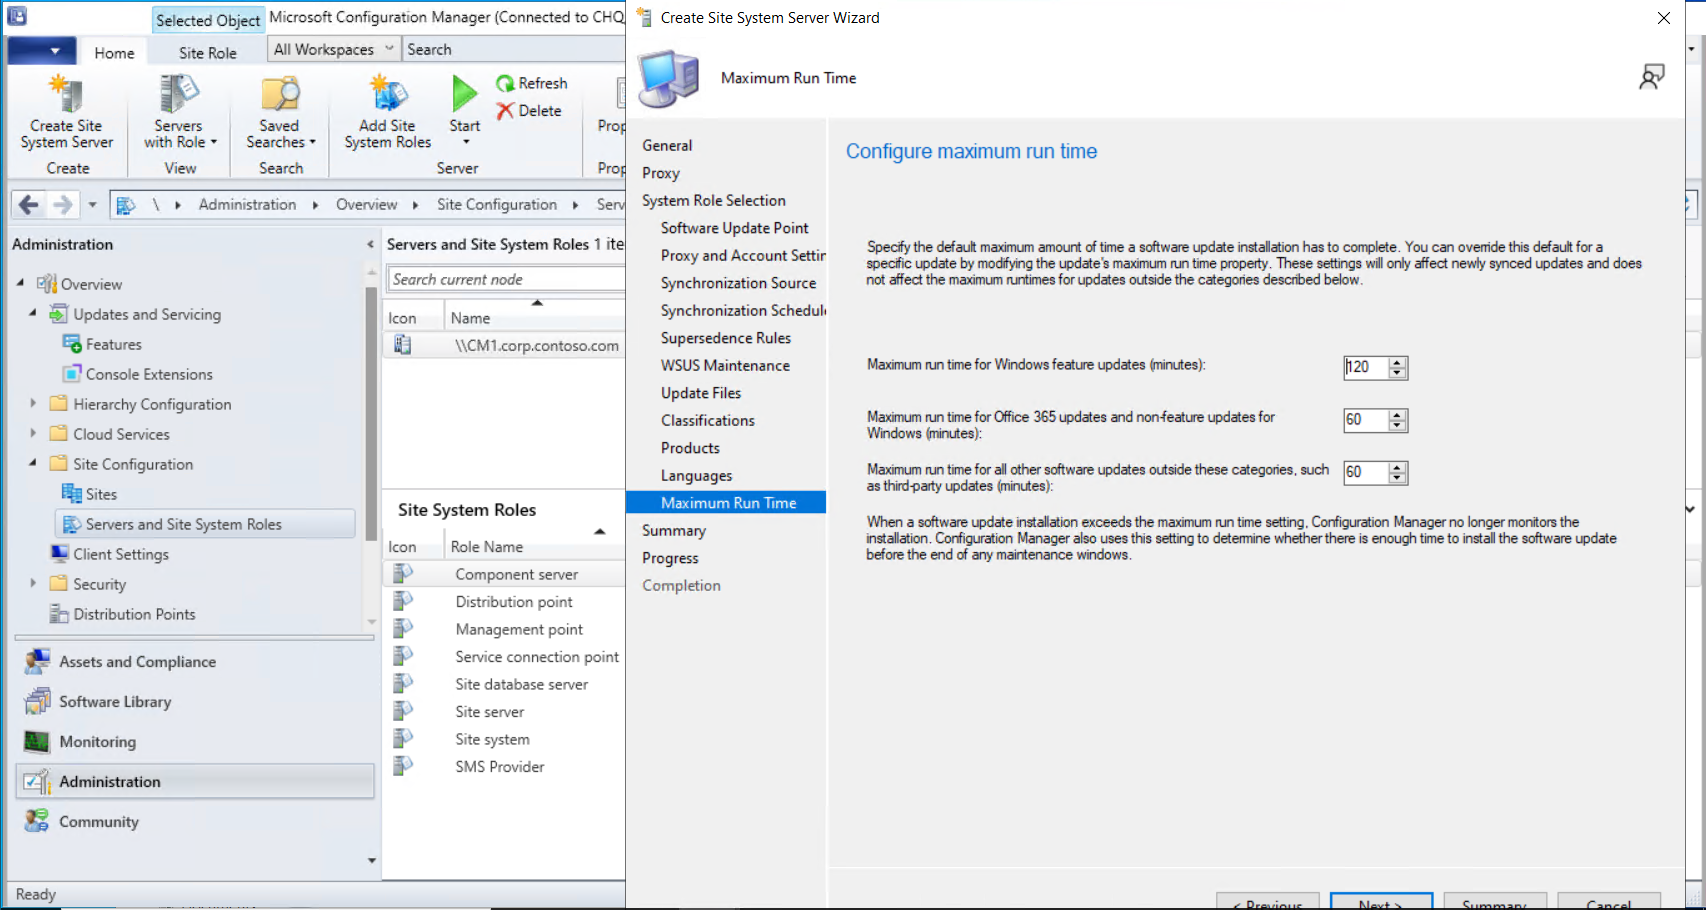This screenshot has width=1706, height=910.
Task: Click the Previous button in the wizard
Action: tap(1268, 902)
